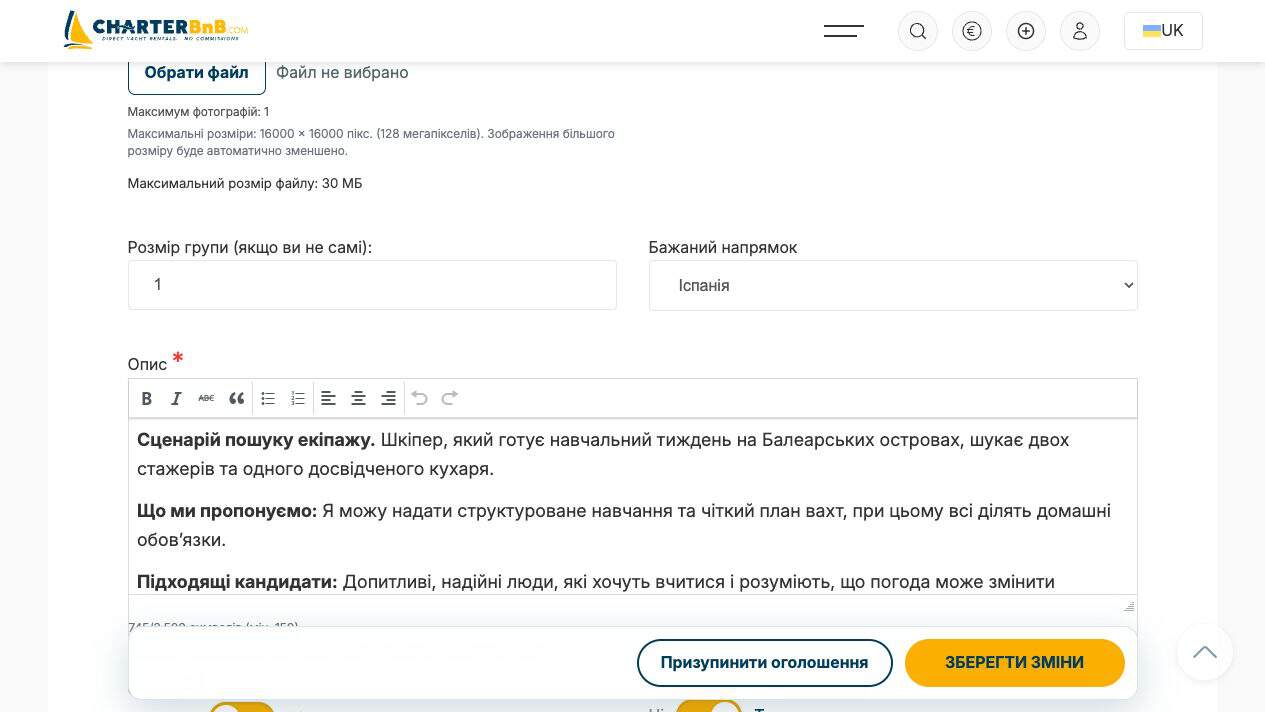Click the scroll-to-top arrow button
The image size is (1265, 712).
pyautogui.click(x=1205, y=653)
